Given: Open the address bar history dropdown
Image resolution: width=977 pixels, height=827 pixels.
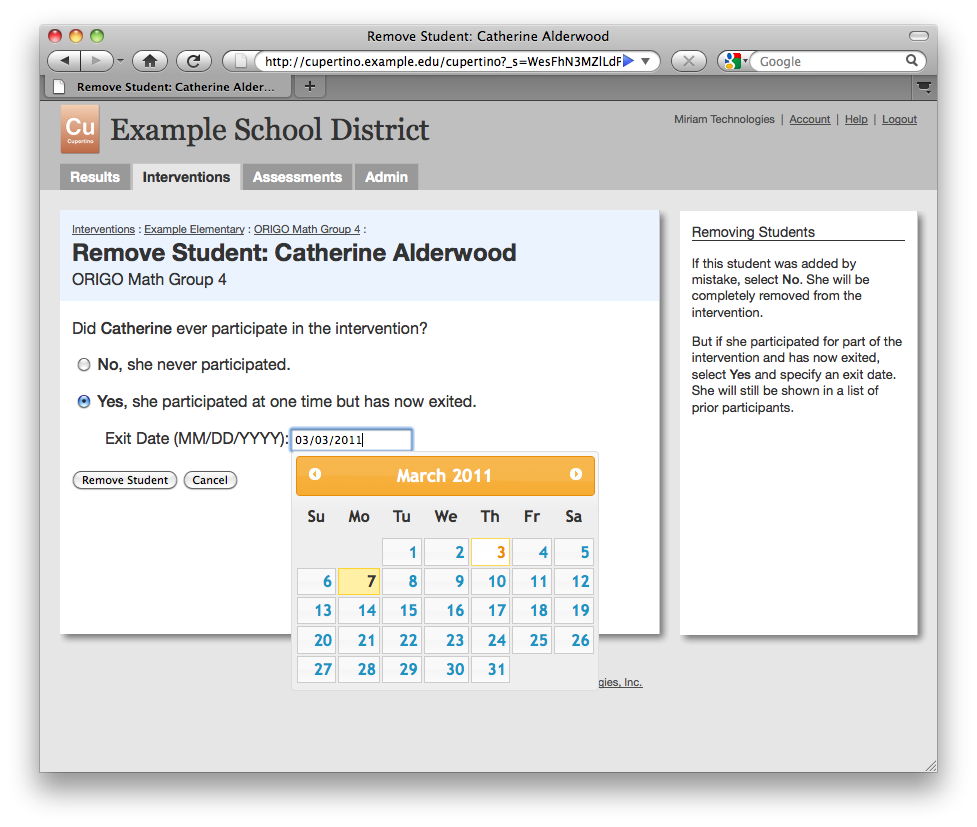Looking at the screenshot, I should point(646,61).
